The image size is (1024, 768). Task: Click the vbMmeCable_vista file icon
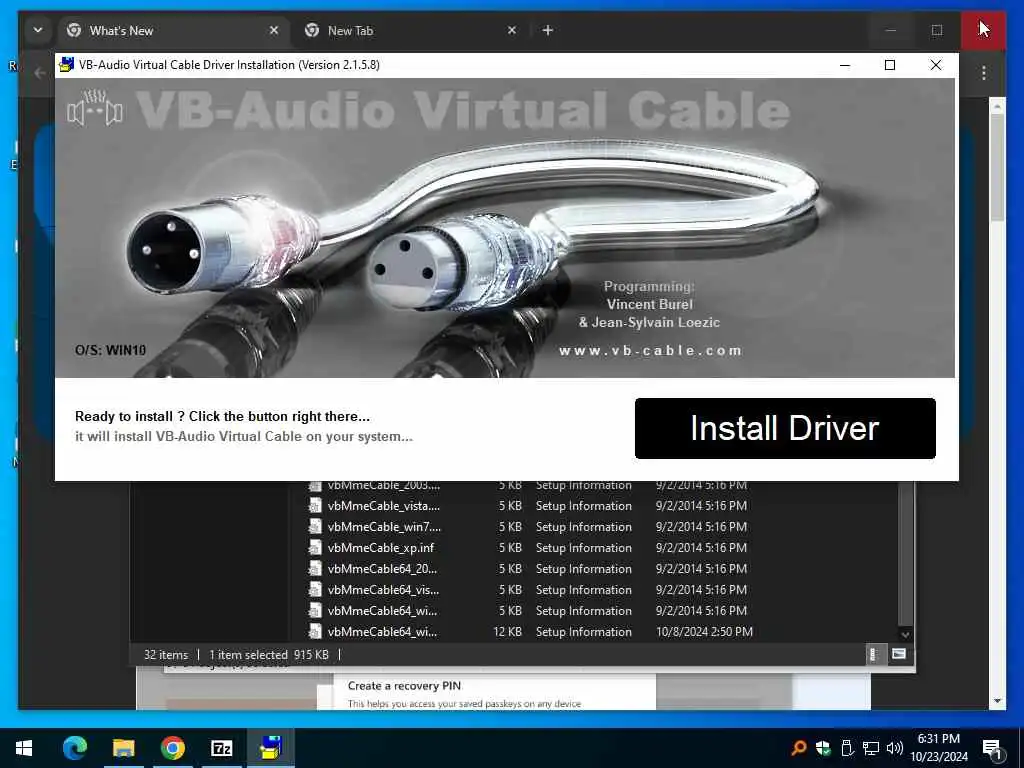[x=315, y=505]
